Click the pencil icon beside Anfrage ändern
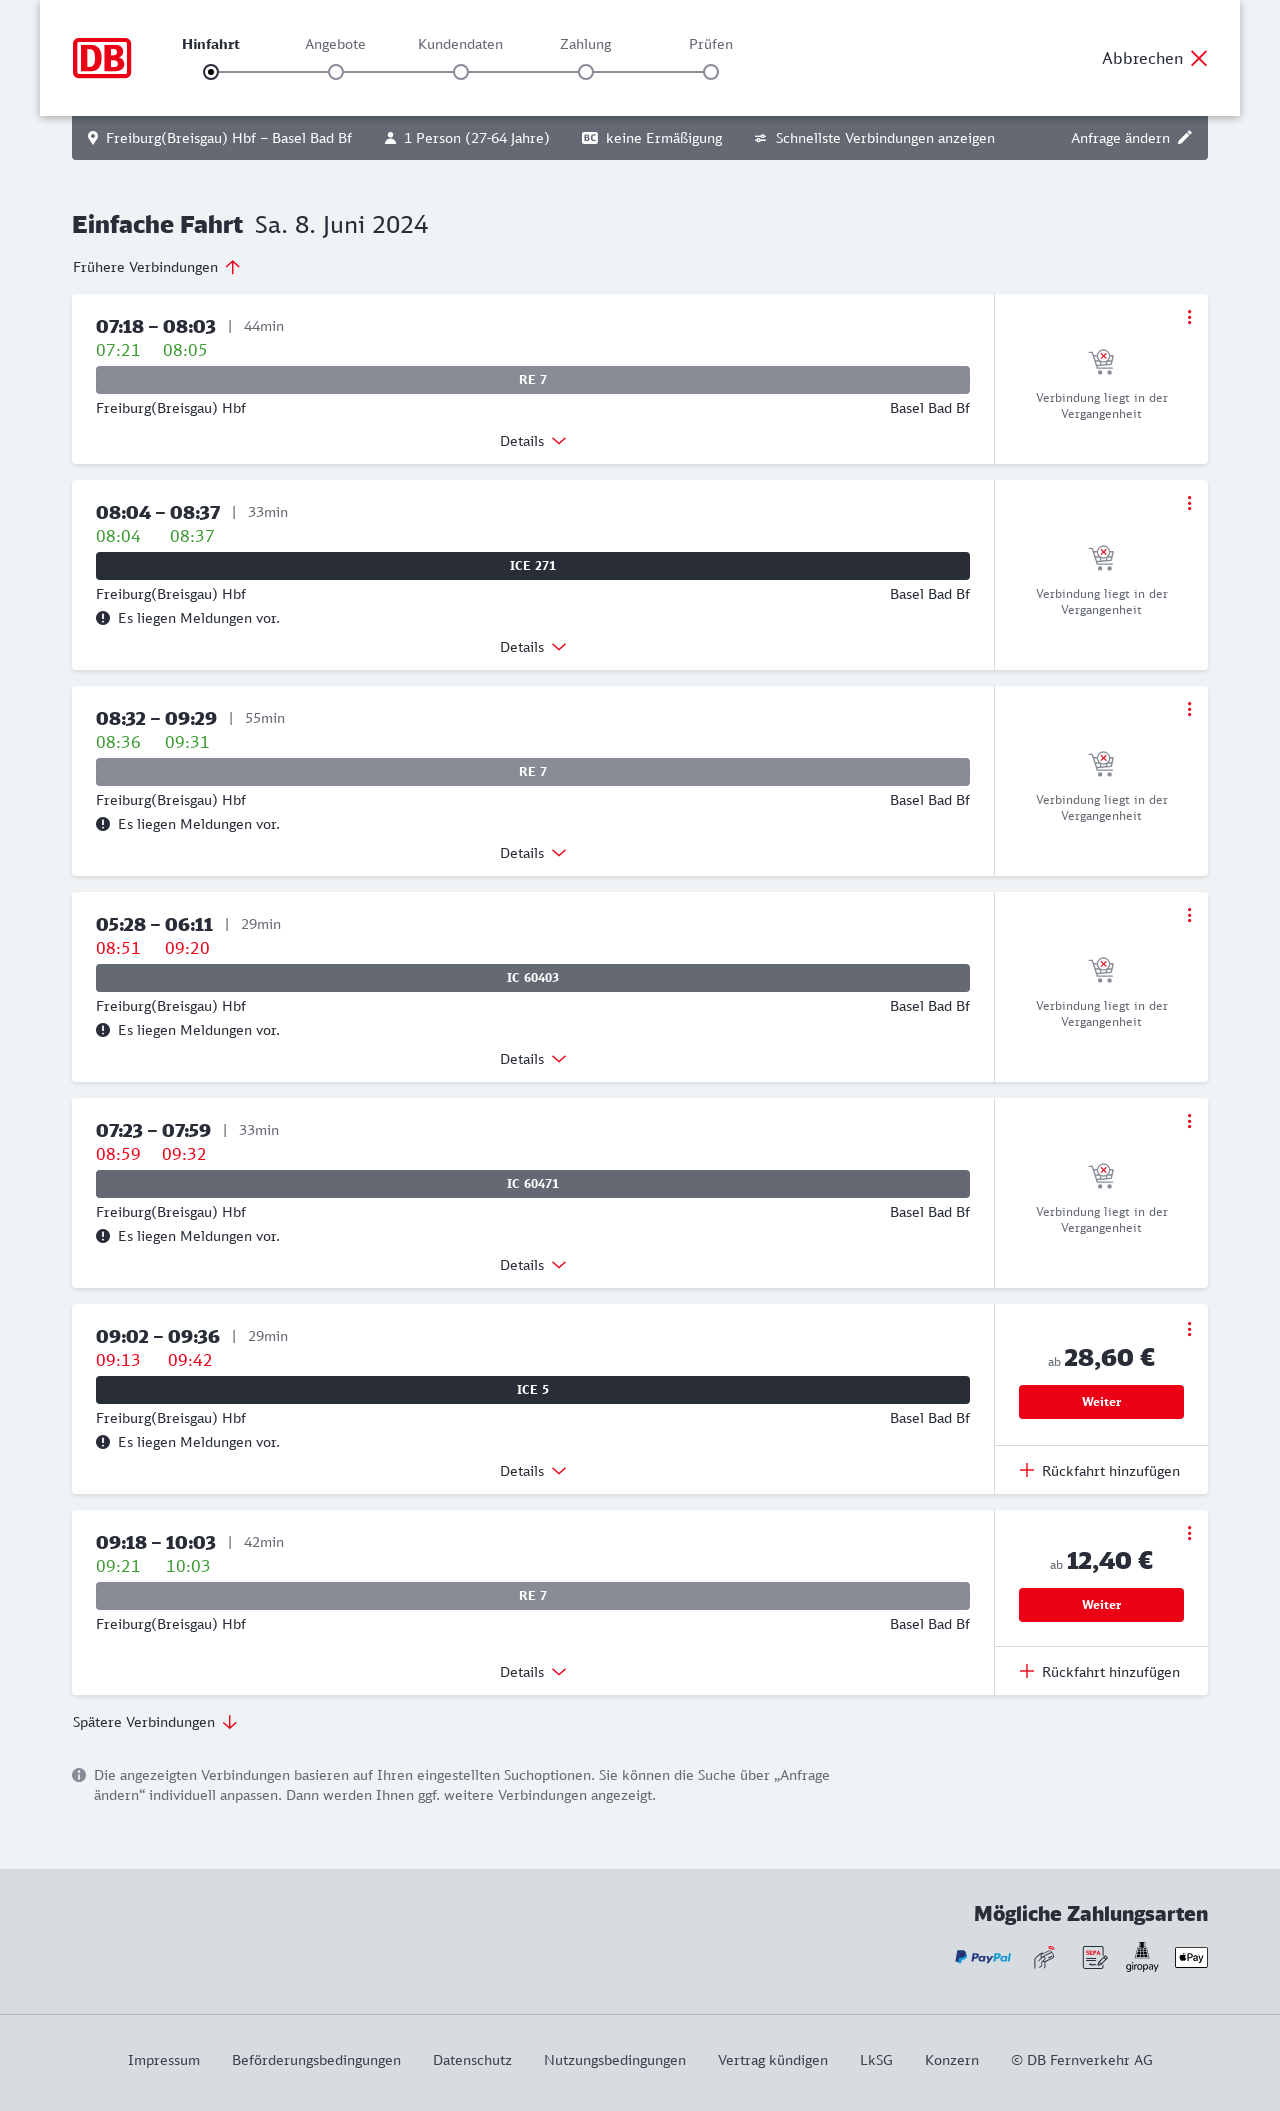The width and height of the screenshot is (1280, 2111). click(x=1185, y=138)
